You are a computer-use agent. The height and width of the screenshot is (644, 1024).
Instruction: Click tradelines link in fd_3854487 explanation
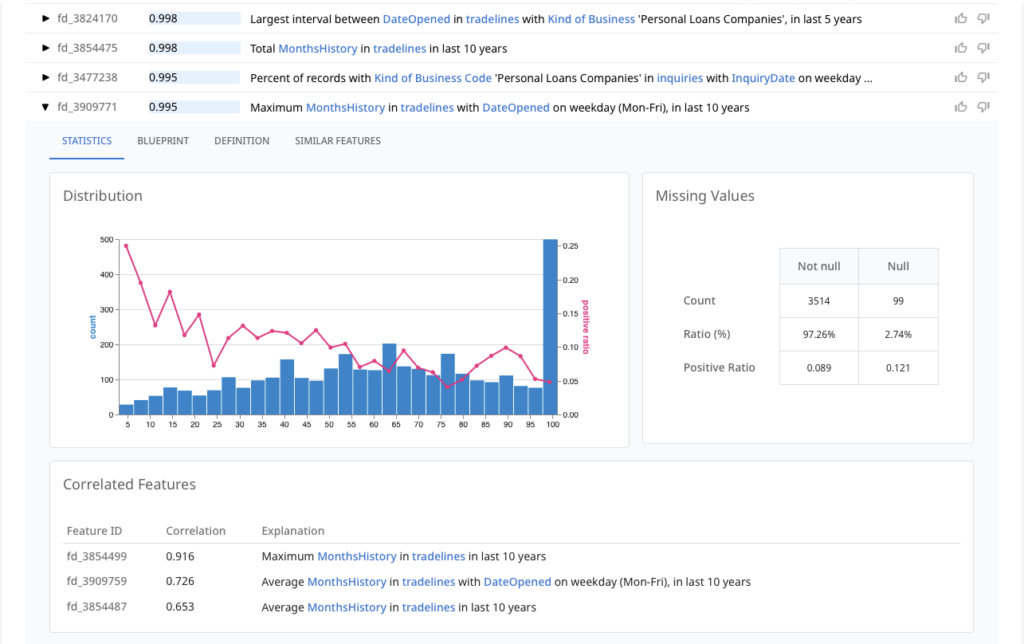428,607
